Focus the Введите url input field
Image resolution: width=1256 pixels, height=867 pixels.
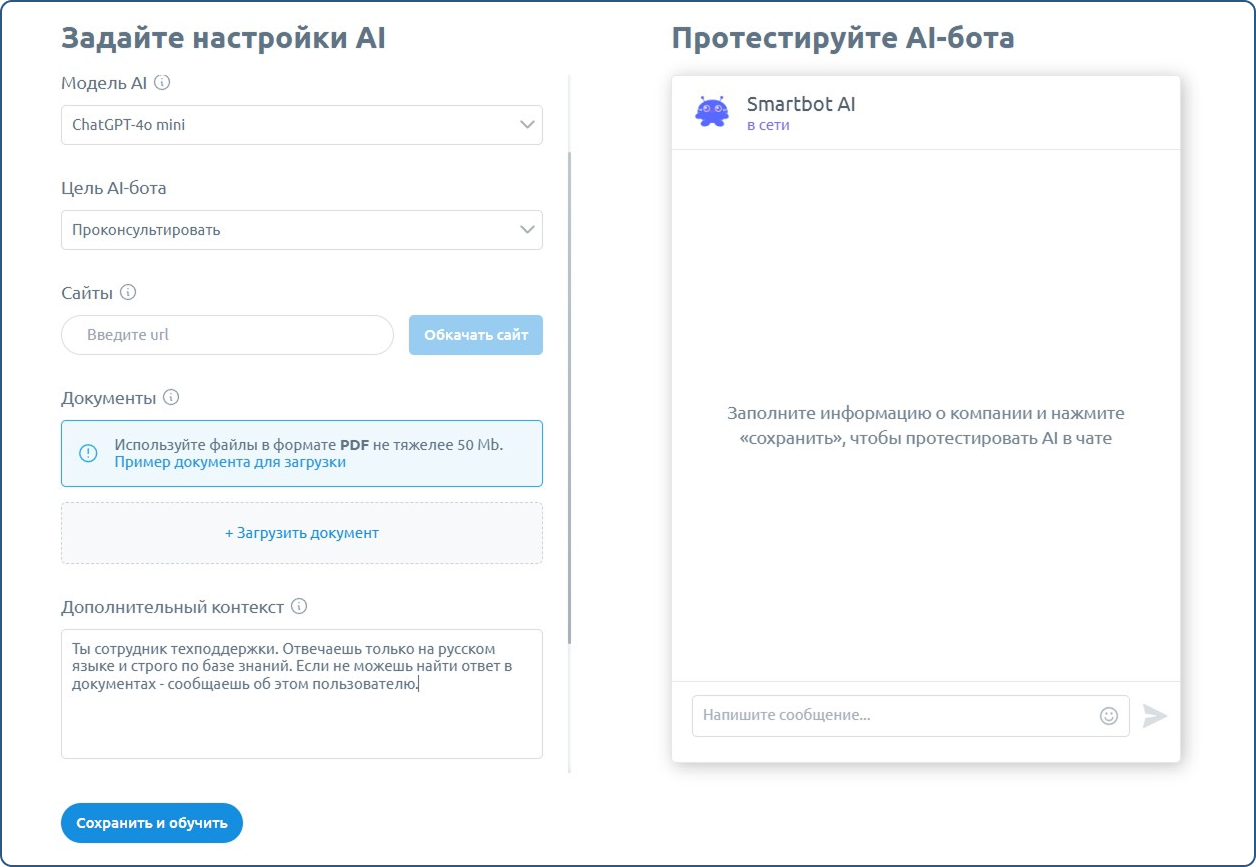(x=225, y=334)
